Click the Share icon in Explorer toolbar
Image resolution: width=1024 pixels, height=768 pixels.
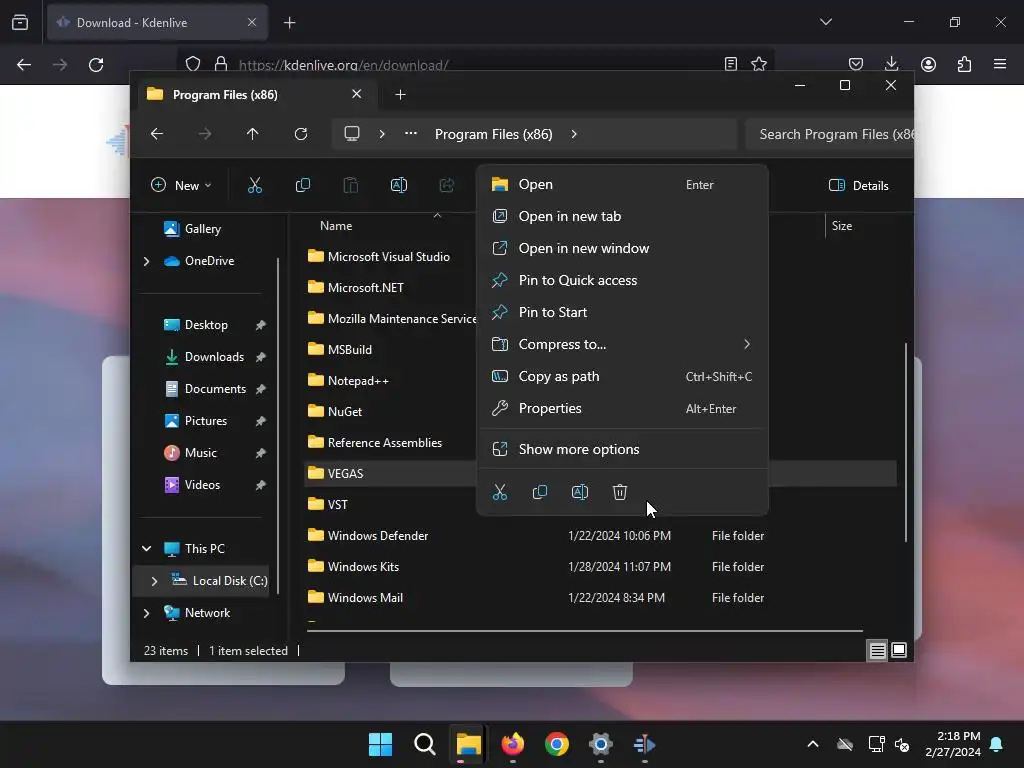pyautogui.click(x=447, y=185)
